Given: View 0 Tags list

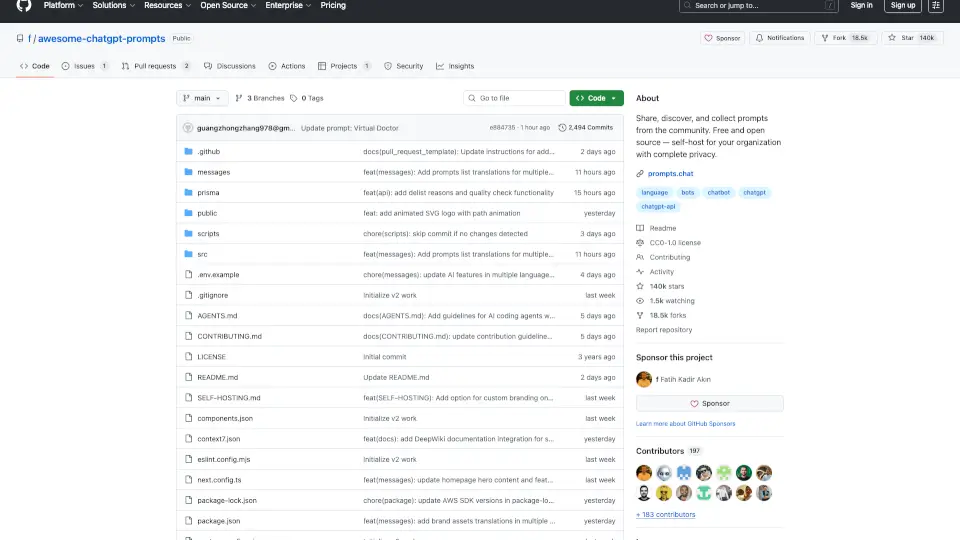Looking at the screenshot, I should pos(307,98).
